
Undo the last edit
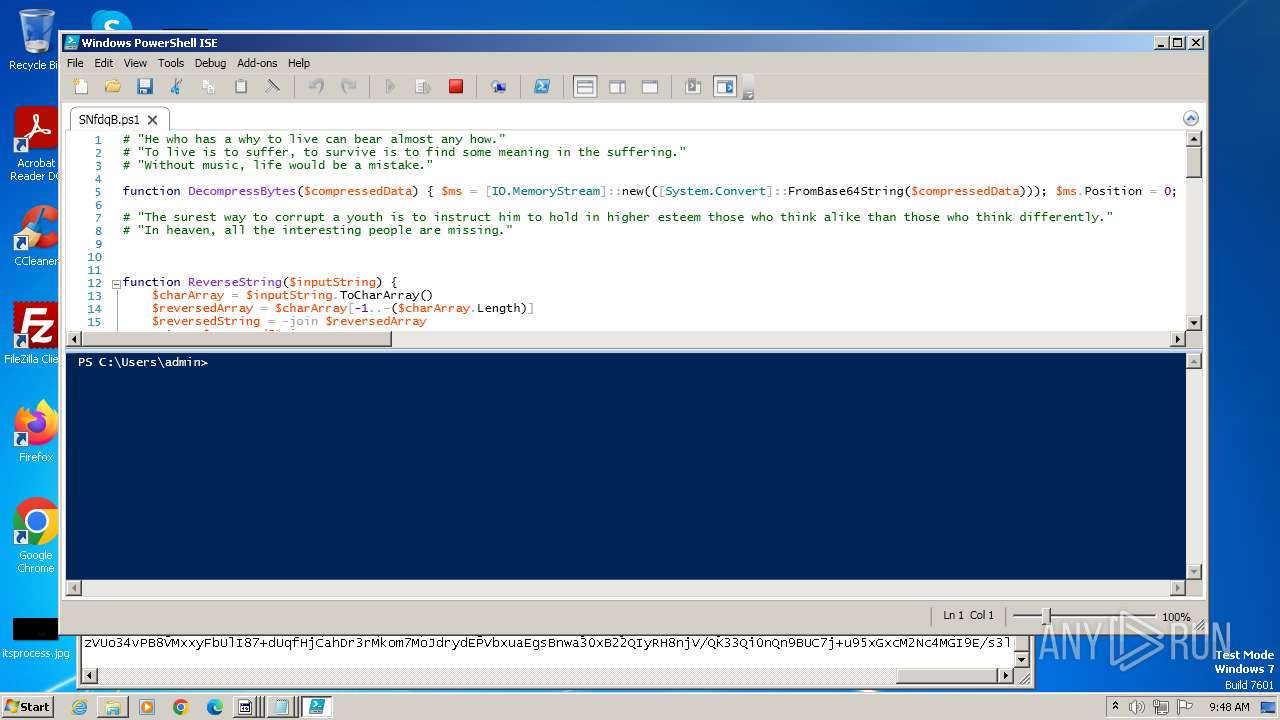316,87
